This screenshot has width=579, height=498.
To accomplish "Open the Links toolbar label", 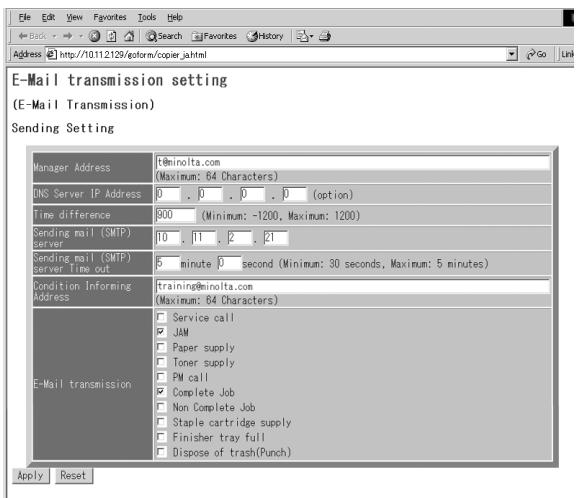I will click(x=568, y=55).
